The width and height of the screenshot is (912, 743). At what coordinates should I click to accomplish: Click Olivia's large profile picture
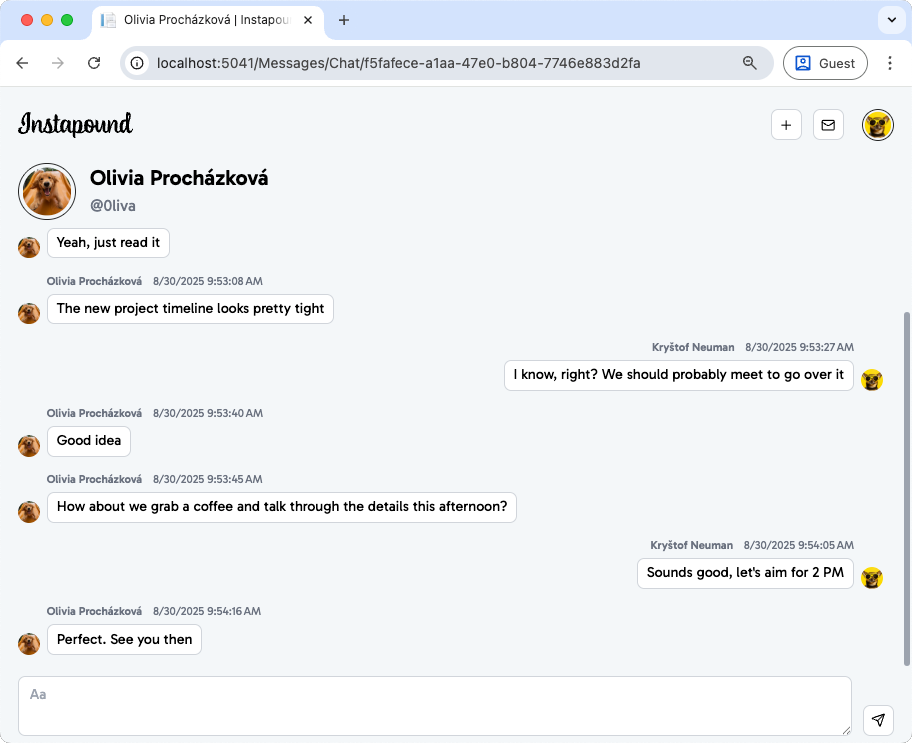[47, 191]
